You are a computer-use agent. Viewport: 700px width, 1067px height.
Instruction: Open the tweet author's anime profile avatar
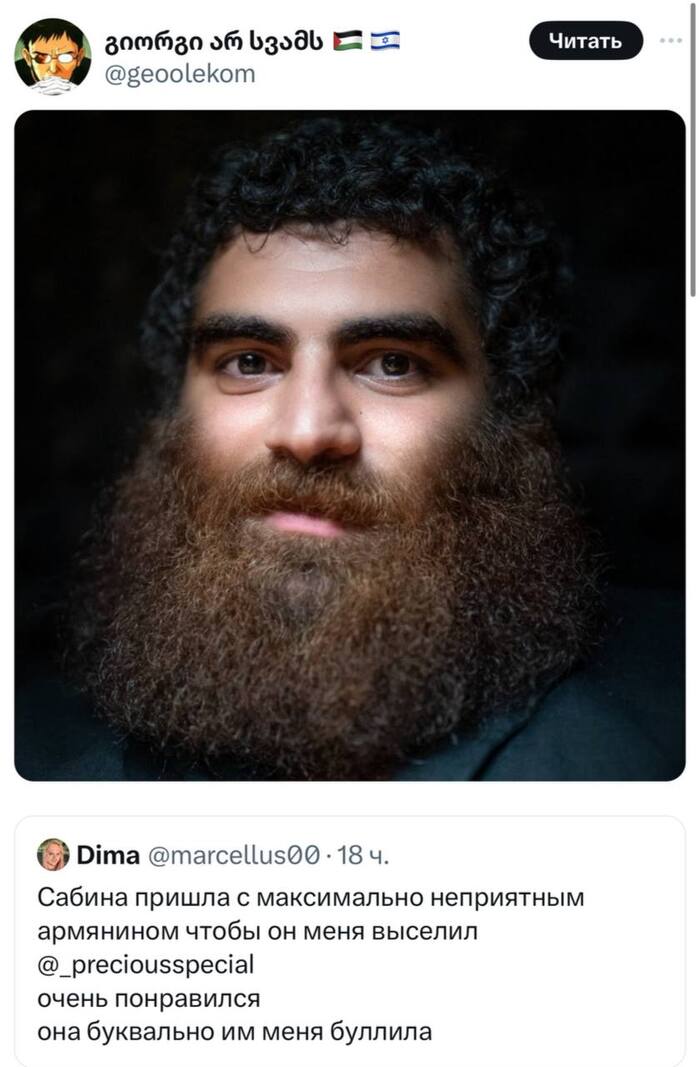53,56
